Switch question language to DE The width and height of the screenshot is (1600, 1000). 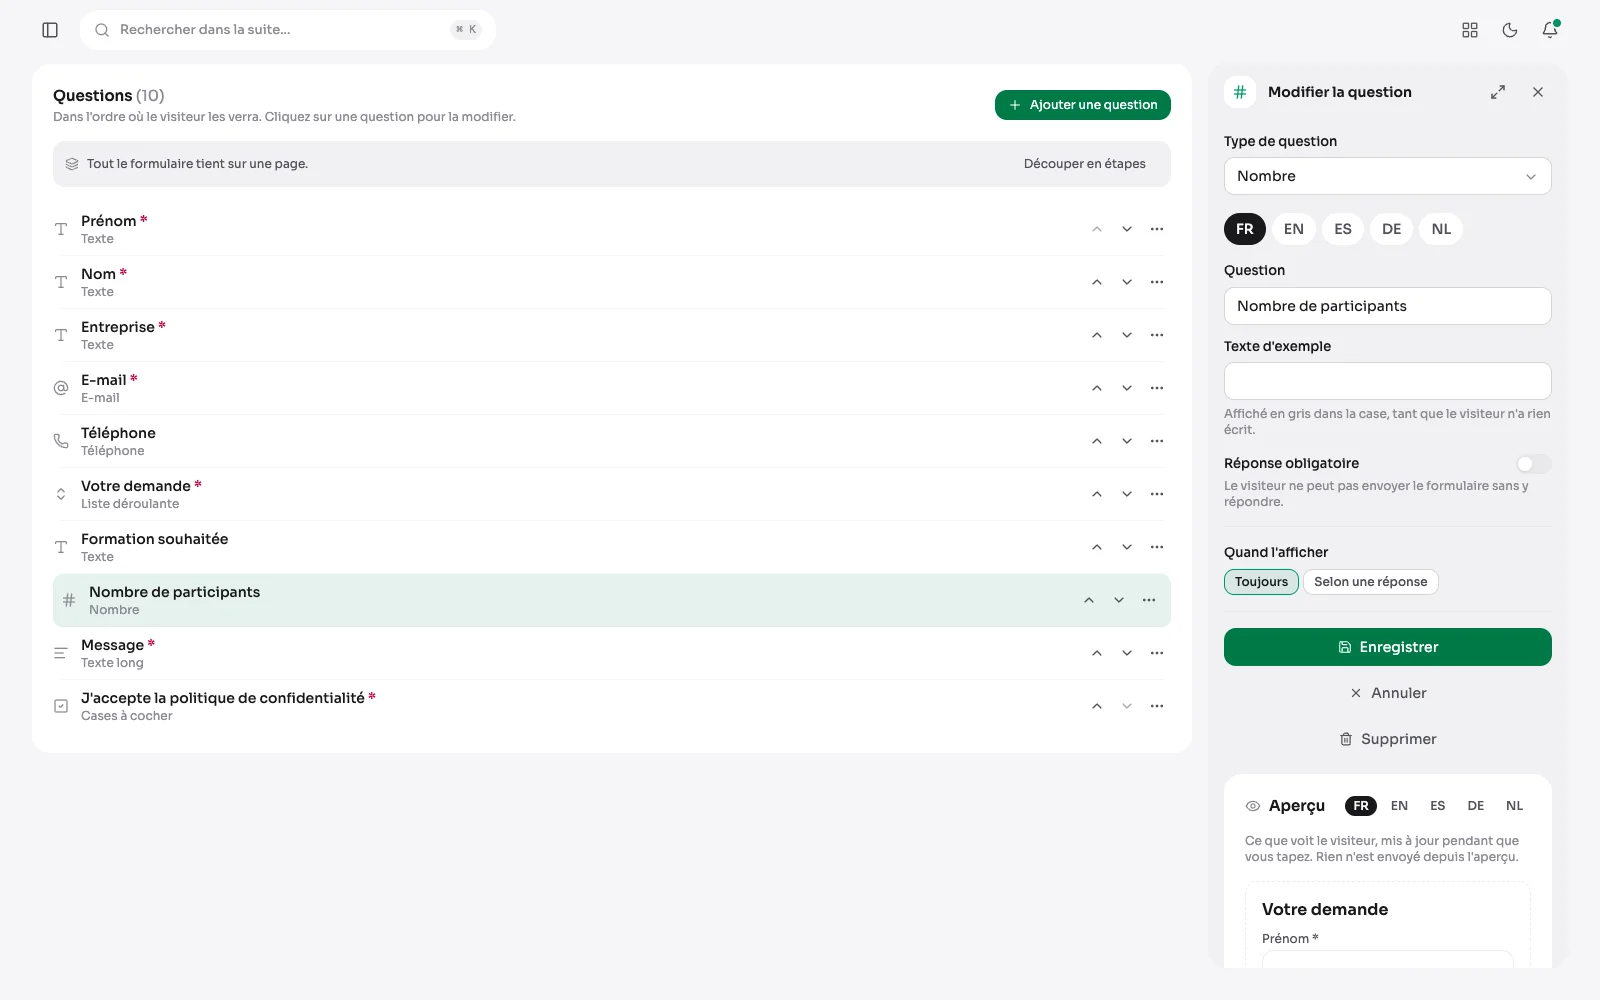[x=1391, y=229]
